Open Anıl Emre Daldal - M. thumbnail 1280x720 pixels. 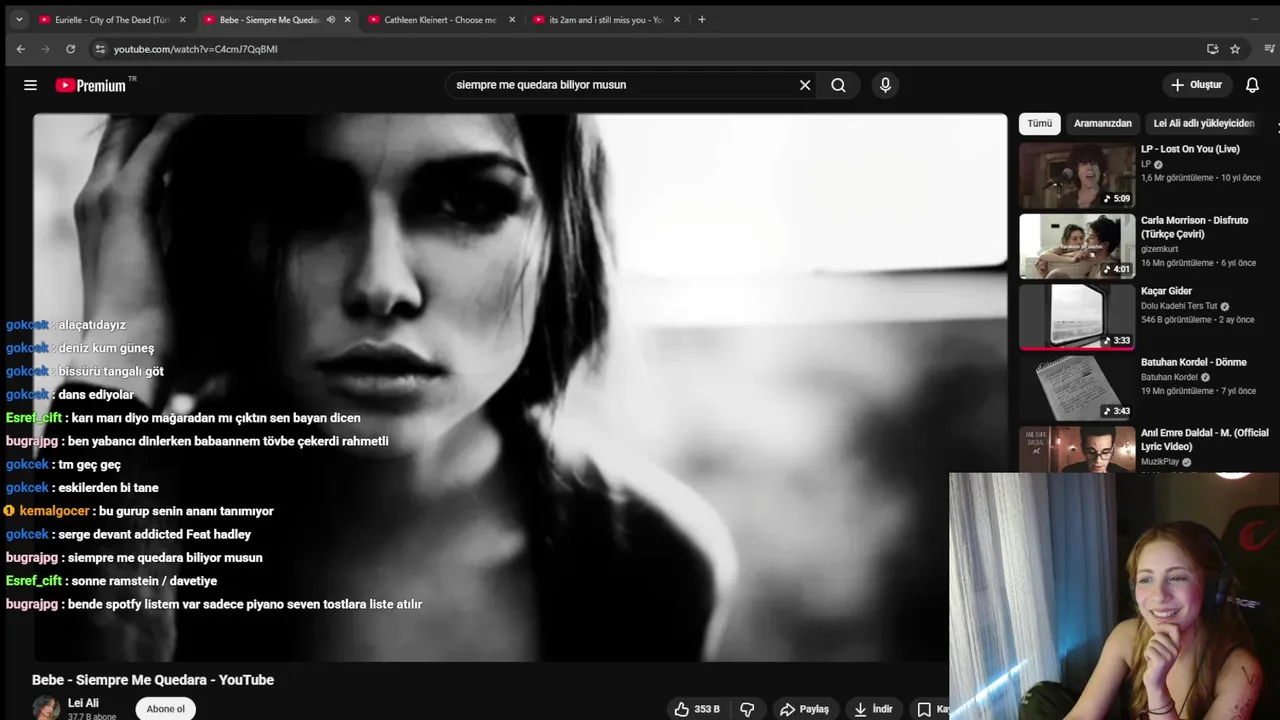[1077, 449]
